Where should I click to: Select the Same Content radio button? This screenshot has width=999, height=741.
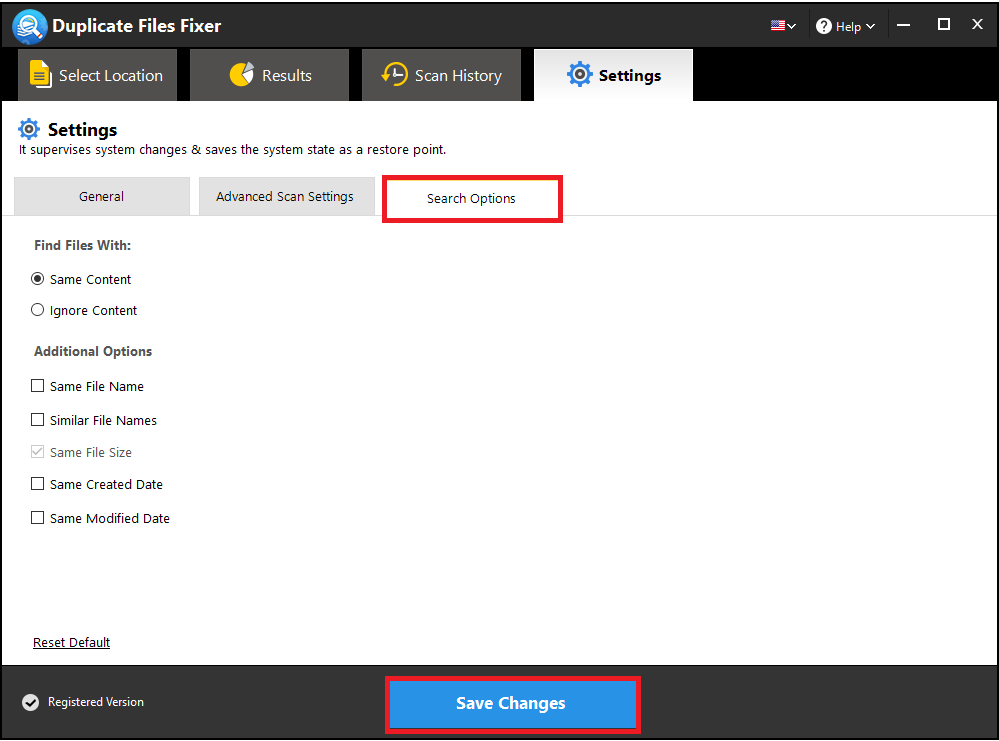tap(38, 279)
